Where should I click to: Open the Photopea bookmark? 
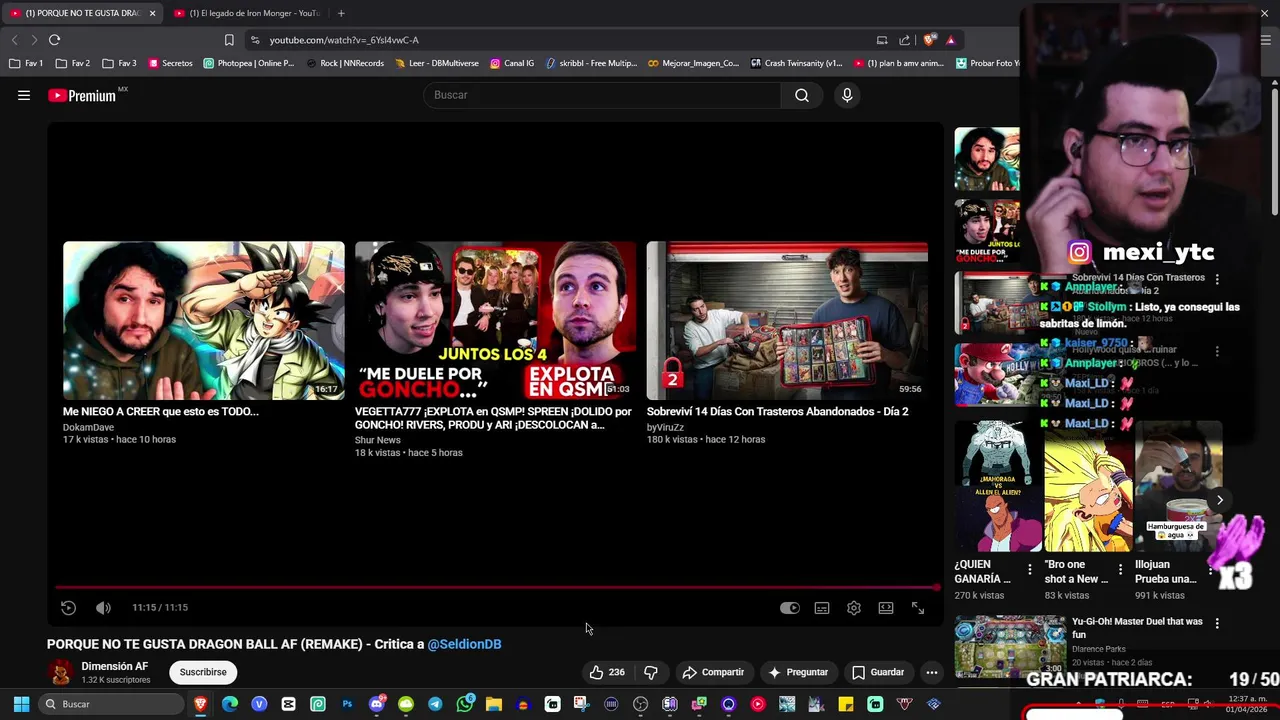[249, 63]
